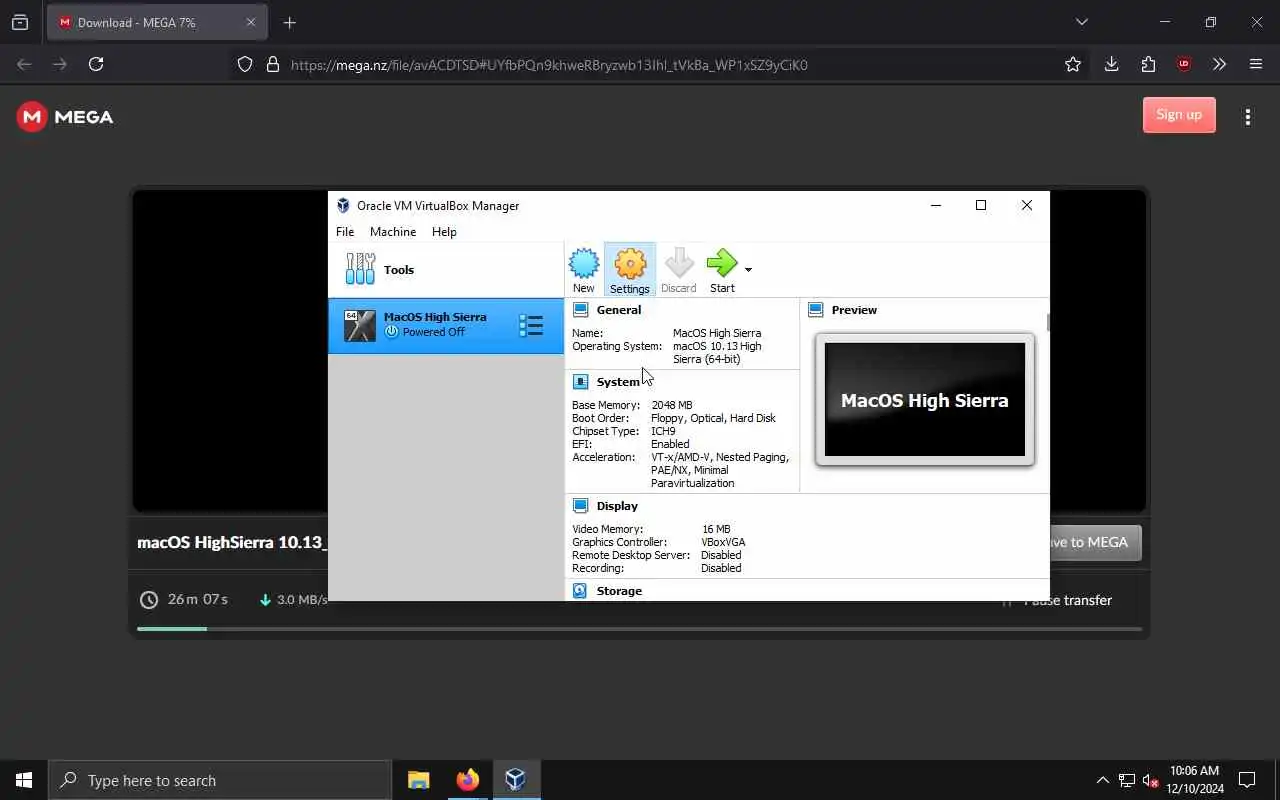
Task: Open the Windows Start menu
Action: [24, 780]
